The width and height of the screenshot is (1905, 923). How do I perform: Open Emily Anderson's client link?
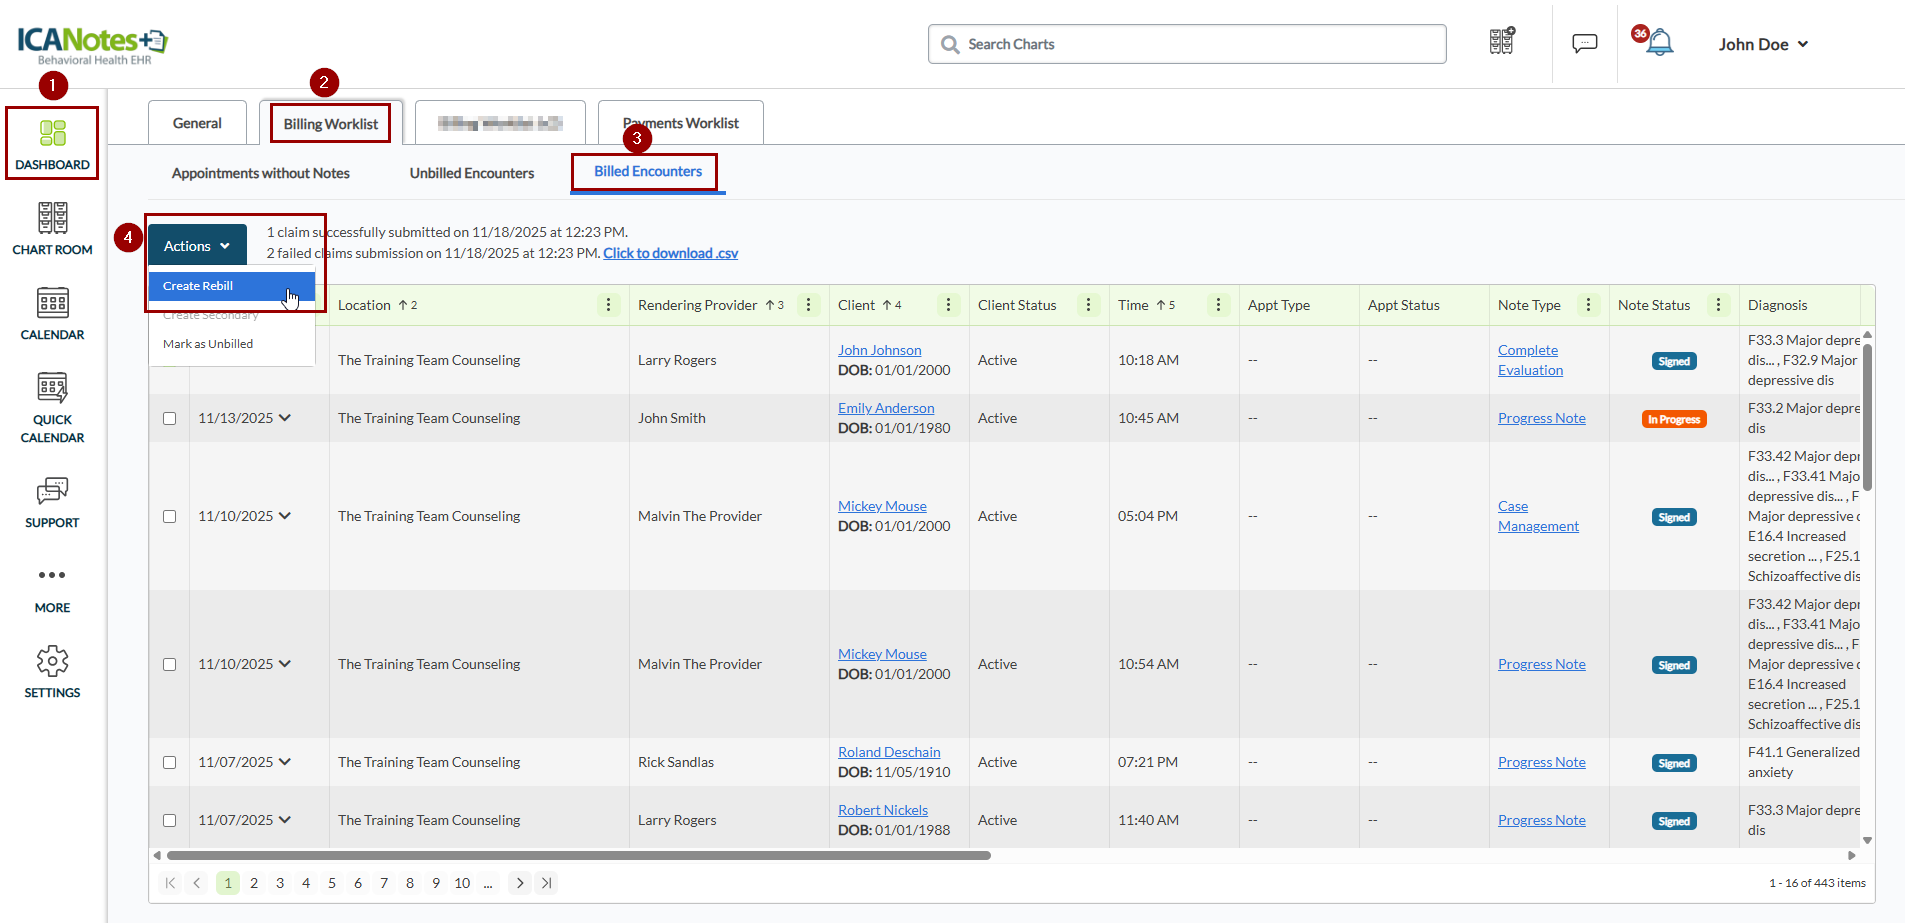(x=886, y=408)
